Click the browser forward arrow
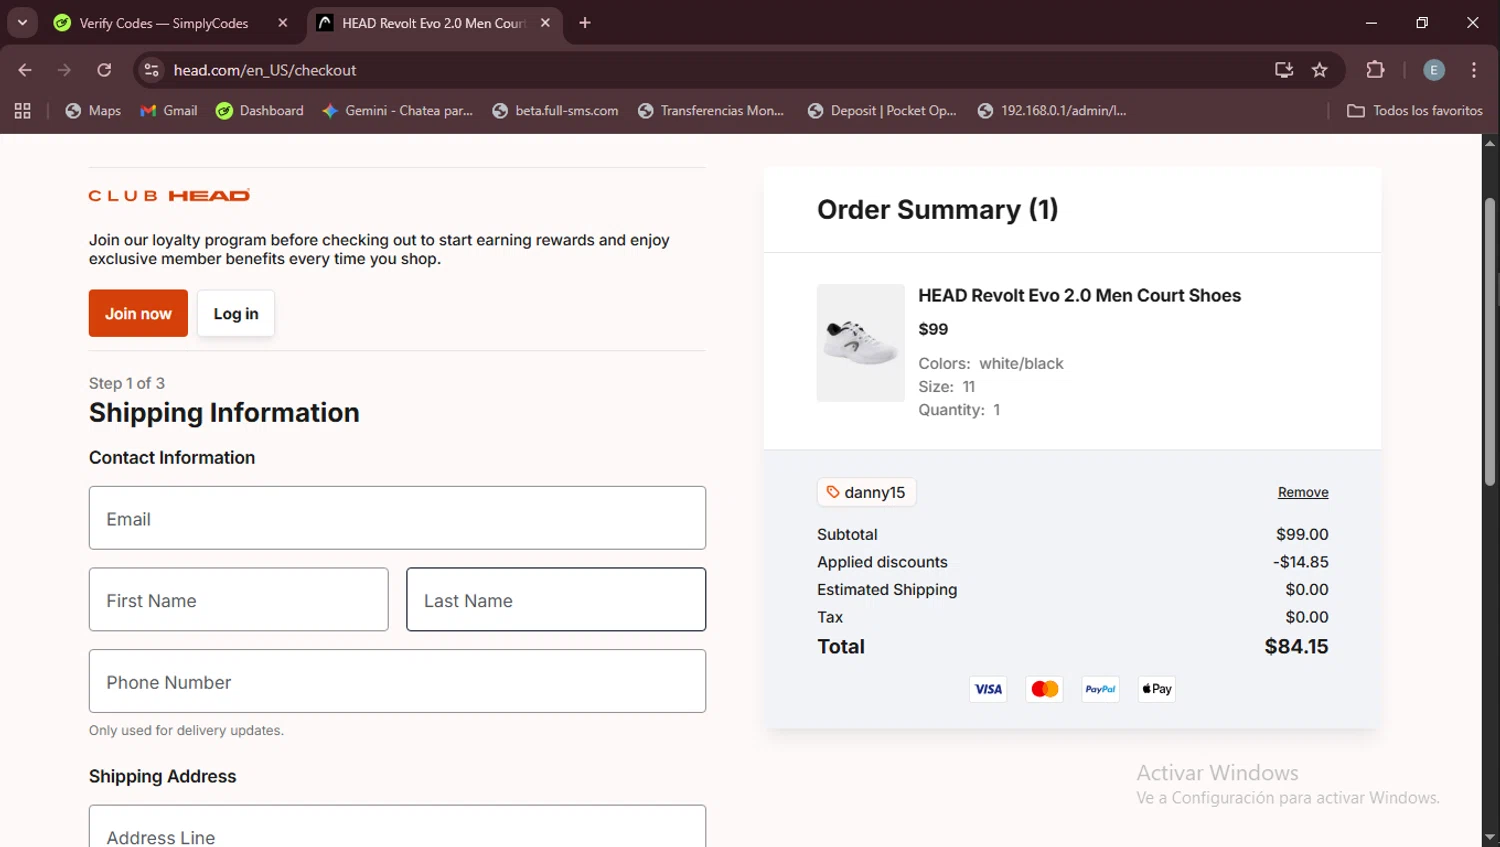The image size is (1500, 847). [x=64, y=70]
